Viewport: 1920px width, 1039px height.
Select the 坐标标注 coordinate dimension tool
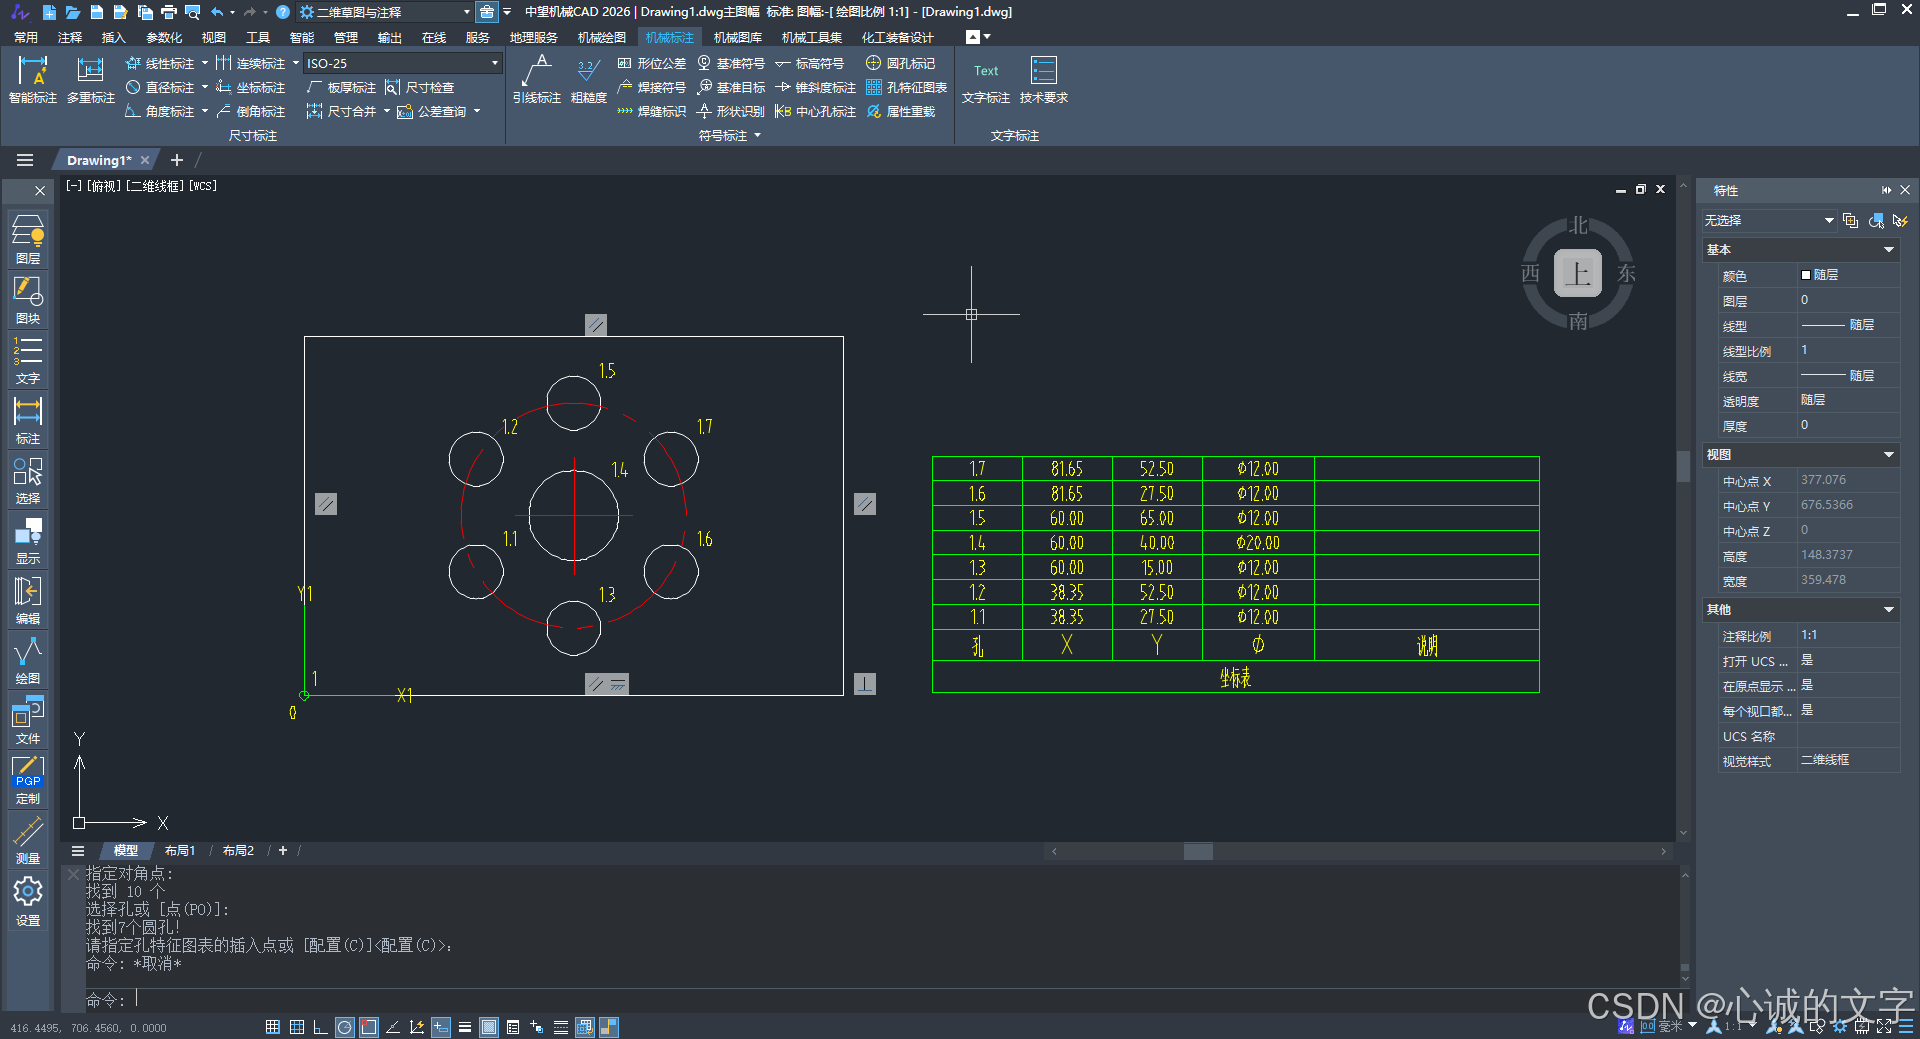(x=251, y=87)
